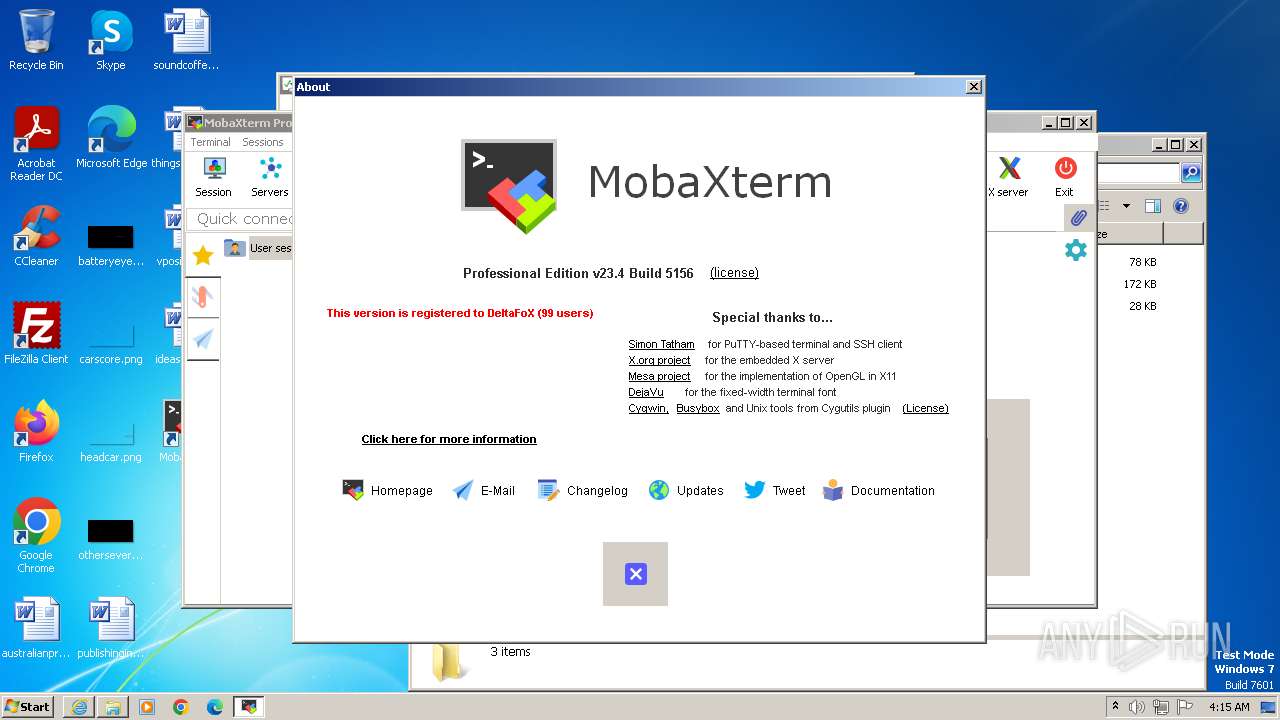The width and height of the screenshot is (1280, 720).
Task: Select the headcar.png desktop file
Action: pos(111,441)
